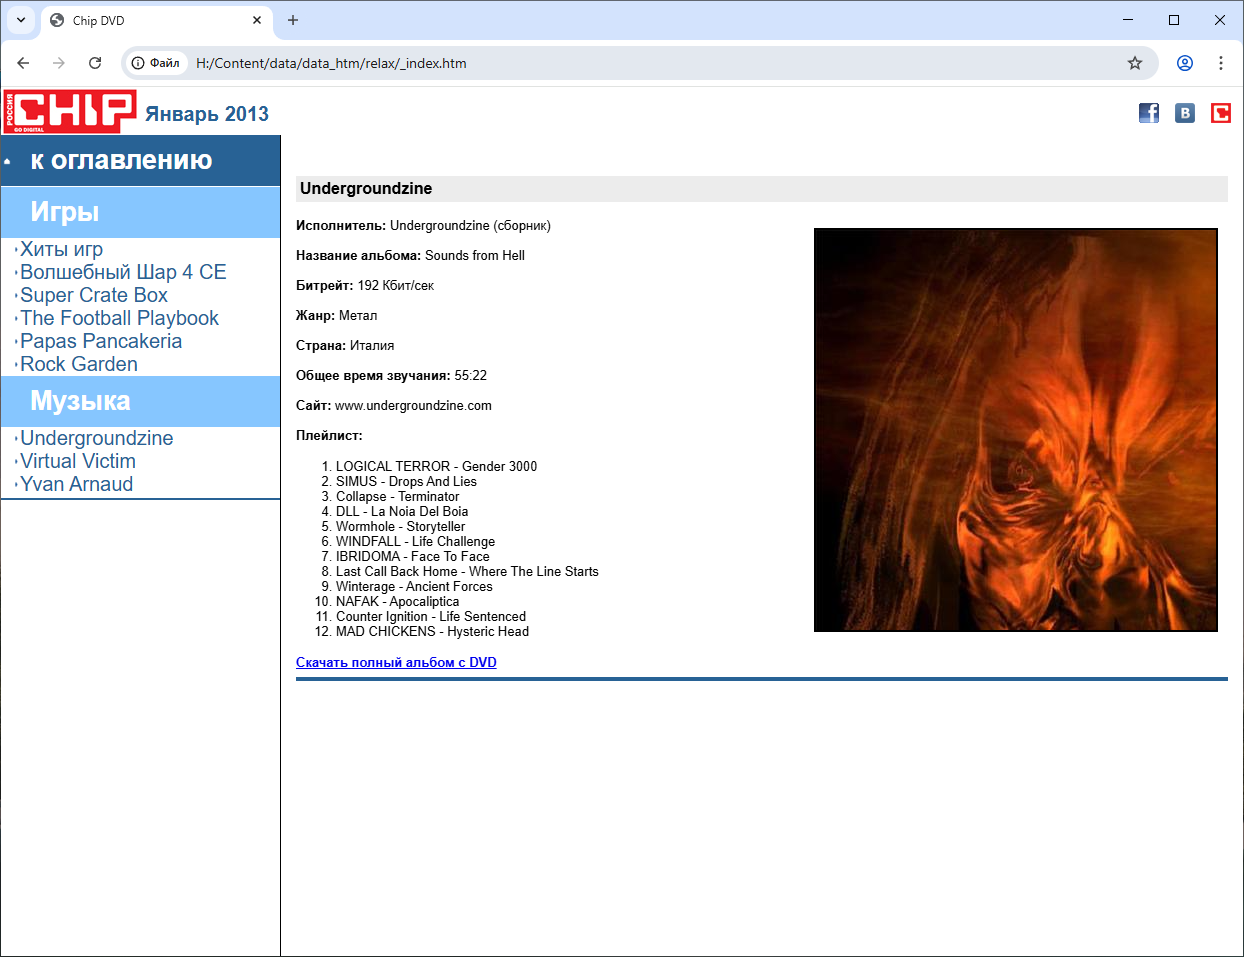
Task: Click track Collapse - Terminator
Action: coord(398,496)
